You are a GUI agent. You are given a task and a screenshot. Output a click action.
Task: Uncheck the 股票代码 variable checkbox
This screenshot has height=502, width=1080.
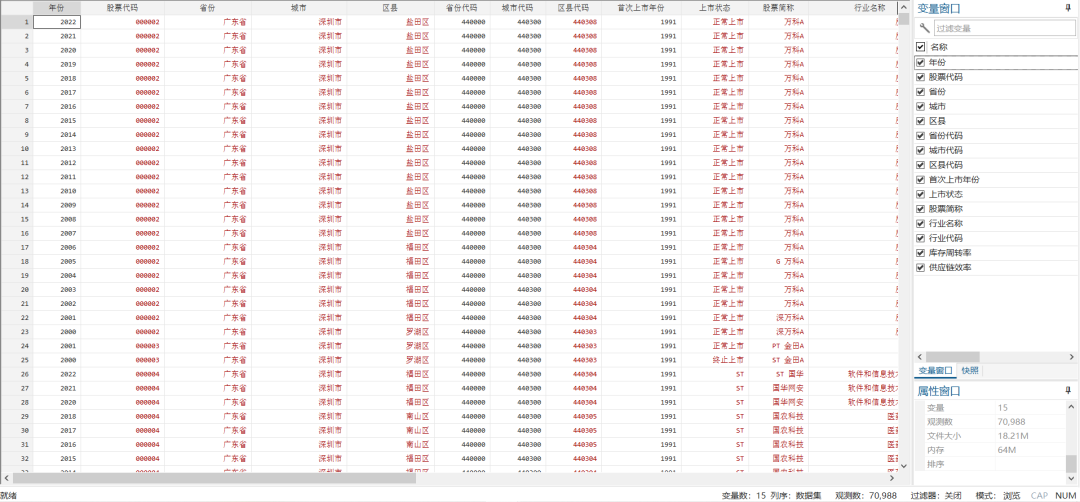point(920,76)
